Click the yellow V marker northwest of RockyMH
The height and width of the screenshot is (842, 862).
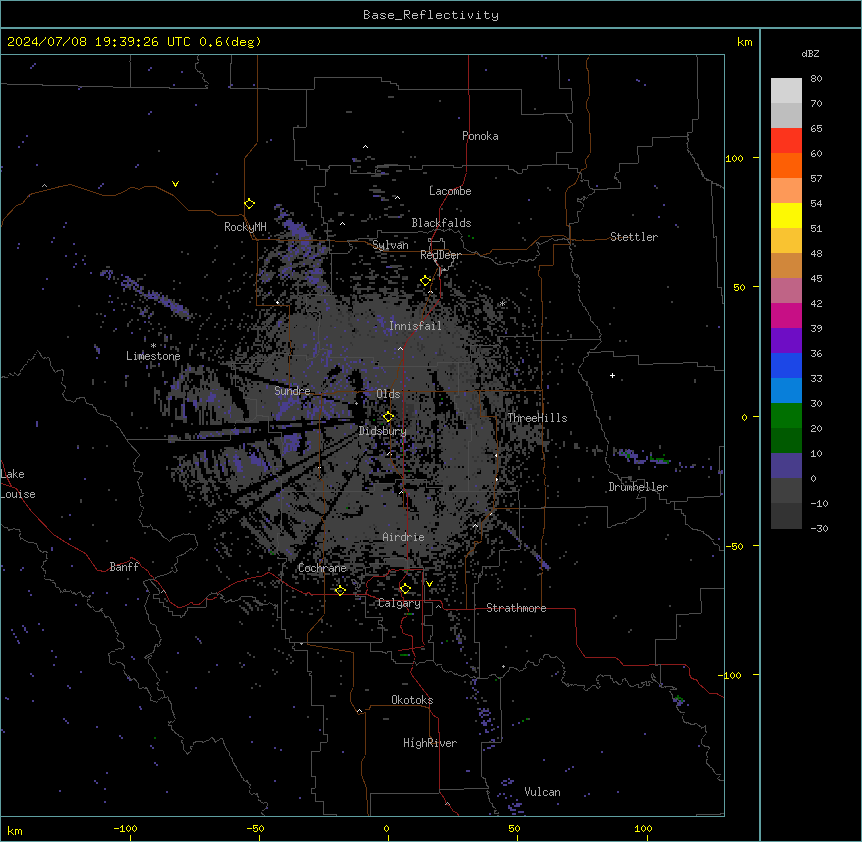point(175,184)
